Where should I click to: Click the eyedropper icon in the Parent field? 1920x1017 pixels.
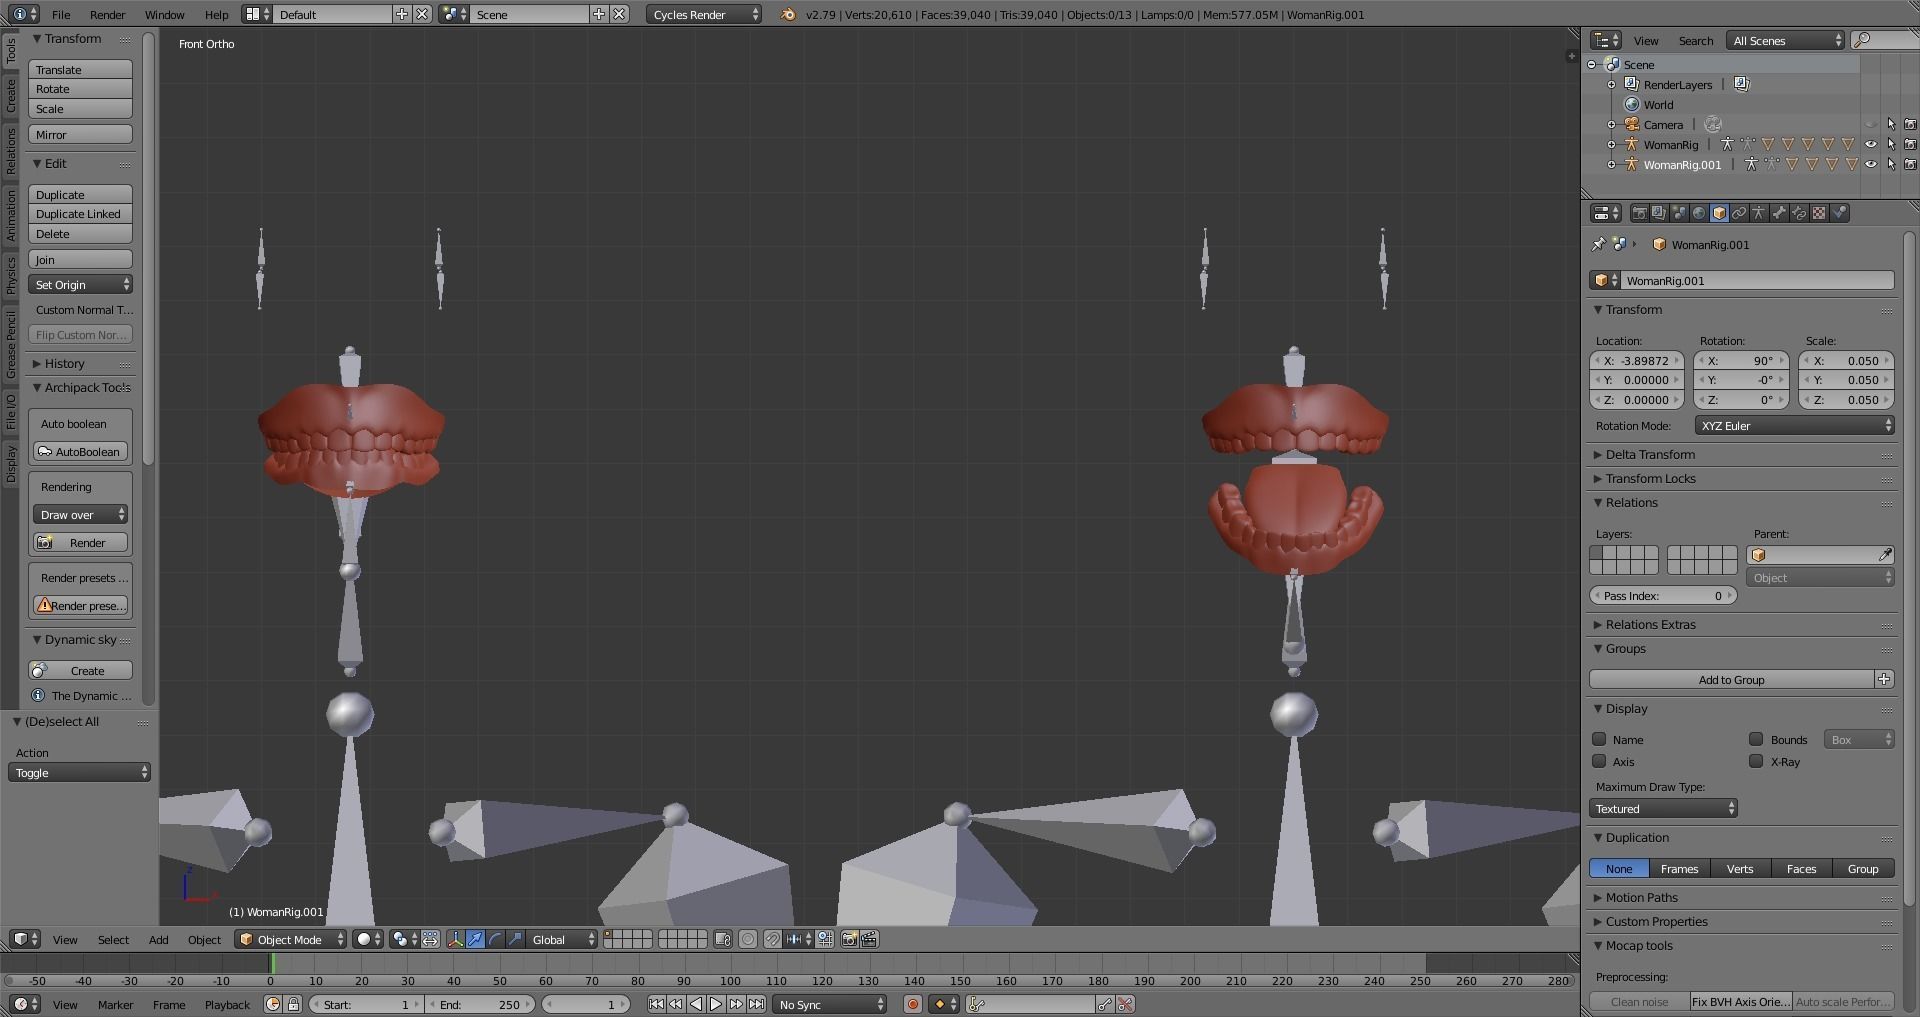1885,555
